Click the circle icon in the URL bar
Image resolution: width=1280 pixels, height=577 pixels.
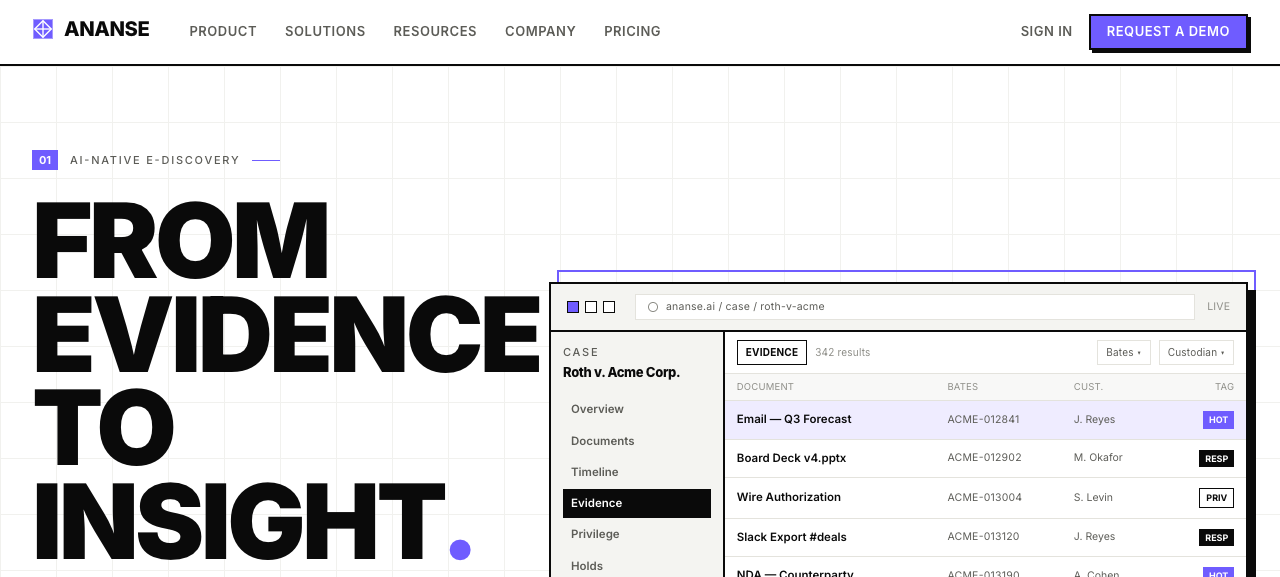[653, 307]
